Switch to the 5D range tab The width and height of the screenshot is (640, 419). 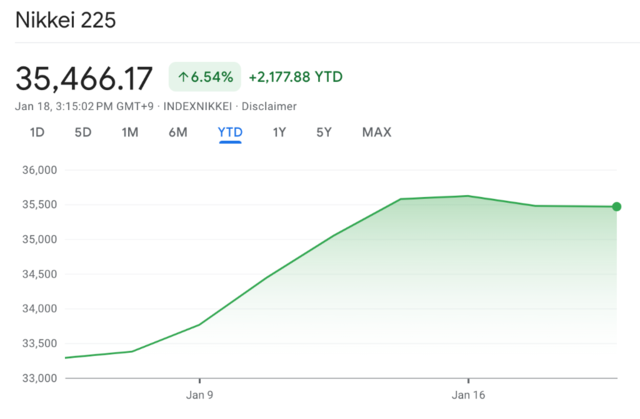pyautogui.click(x=83, y=132)
